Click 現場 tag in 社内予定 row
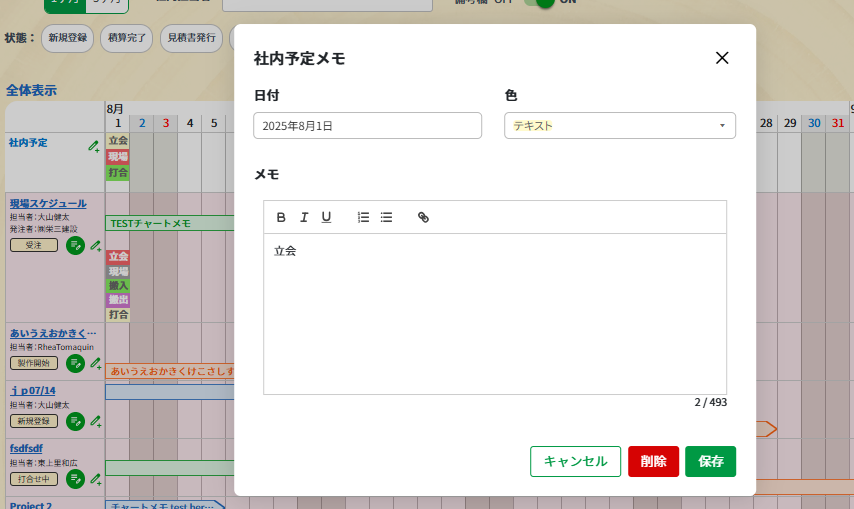The width and height of the screenshot is (854, 509). tap(118, 157)
